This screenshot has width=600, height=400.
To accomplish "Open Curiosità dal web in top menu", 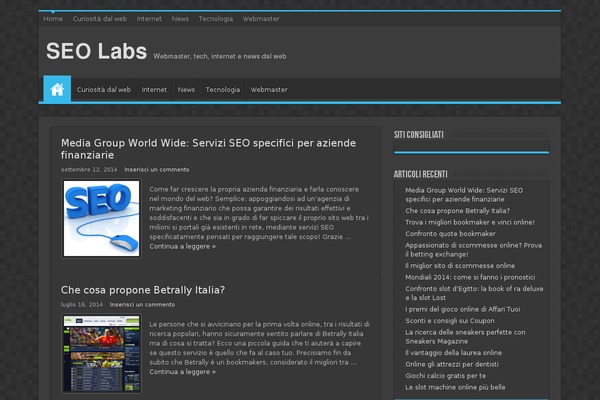I will [100, 19].
